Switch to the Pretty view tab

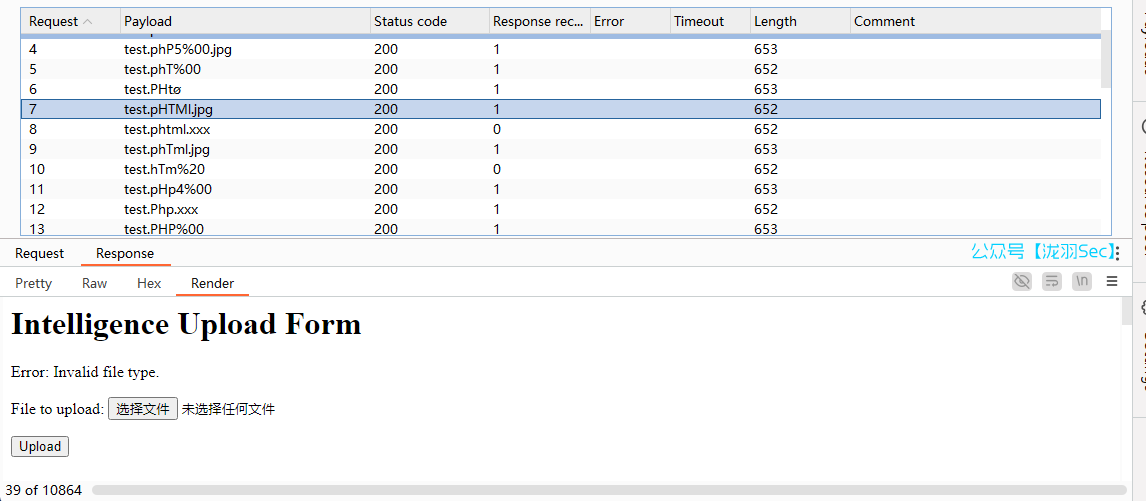33,283
